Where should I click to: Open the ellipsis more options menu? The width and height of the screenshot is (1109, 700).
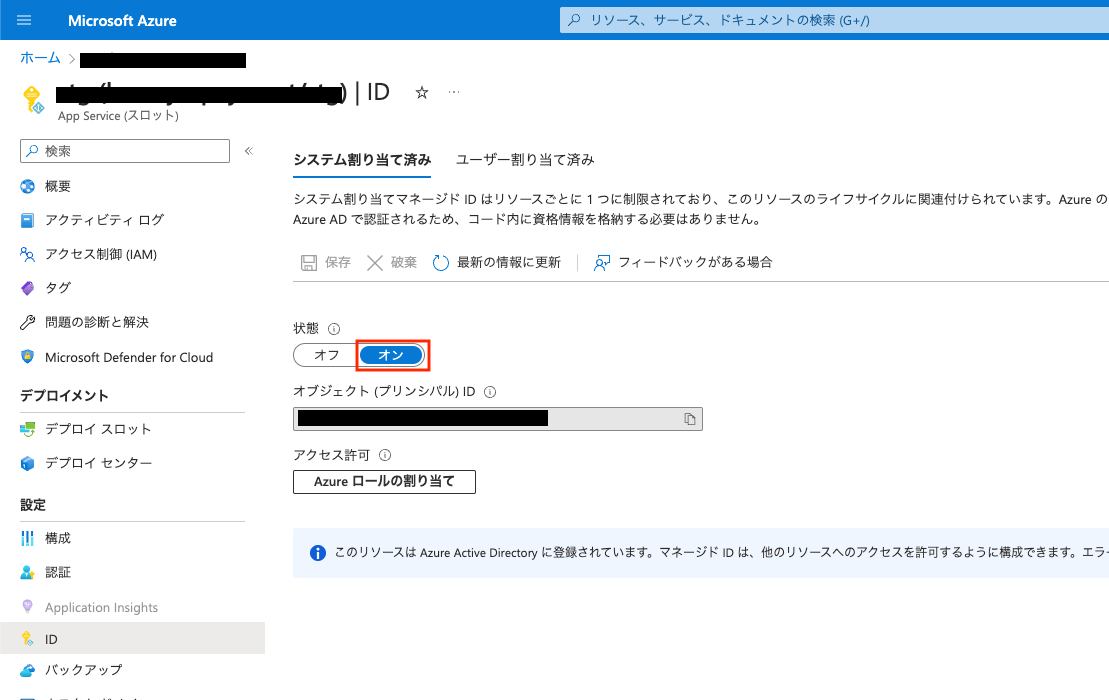(x=454, y=92)
